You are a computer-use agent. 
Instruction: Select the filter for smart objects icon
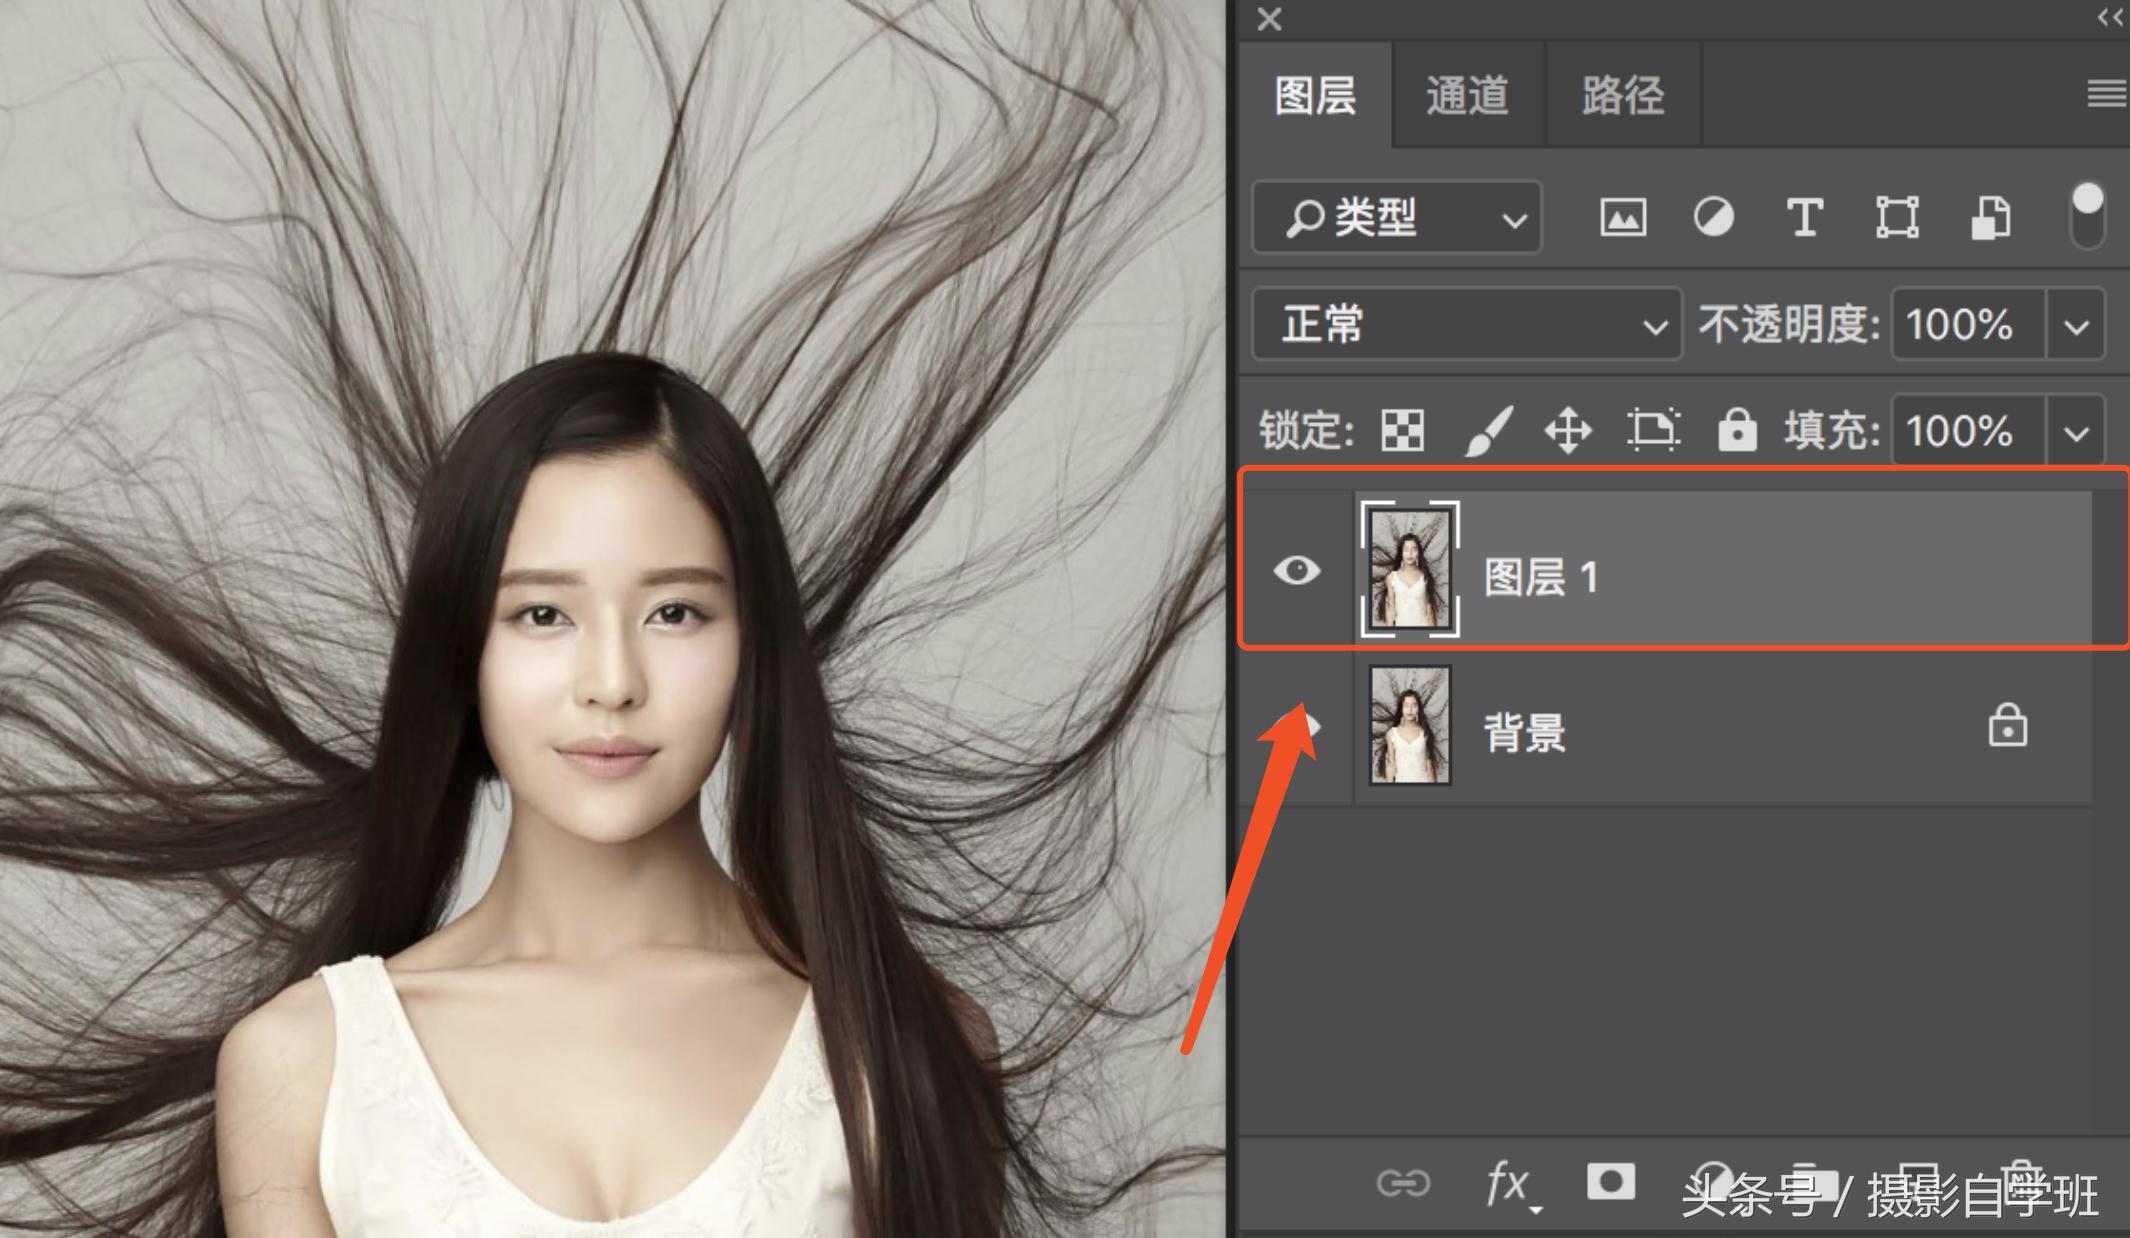tap(1989, 218)
